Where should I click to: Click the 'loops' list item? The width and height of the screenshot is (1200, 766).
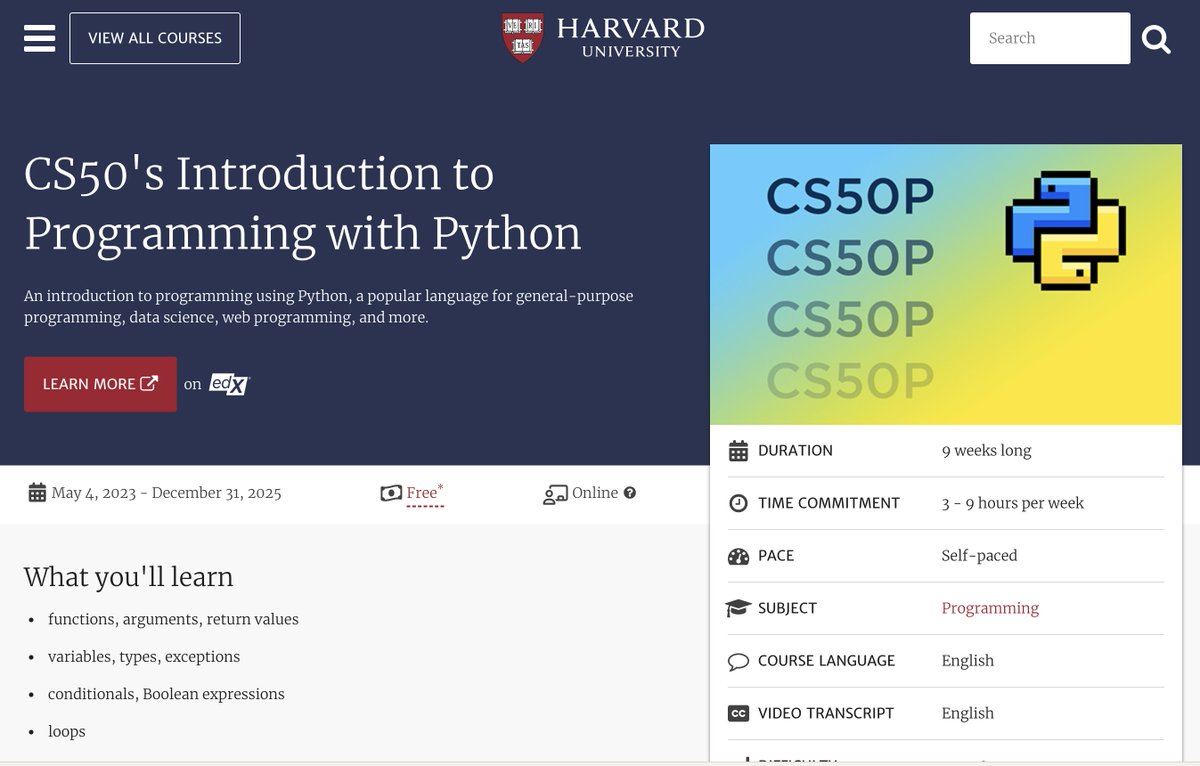67,732
